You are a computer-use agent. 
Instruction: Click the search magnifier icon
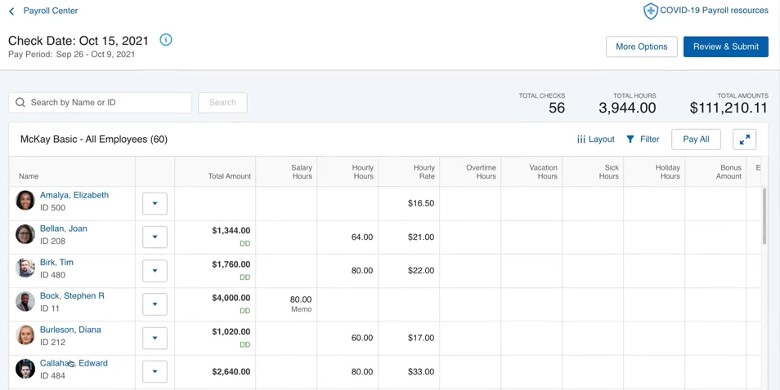[x=20, y=102]
